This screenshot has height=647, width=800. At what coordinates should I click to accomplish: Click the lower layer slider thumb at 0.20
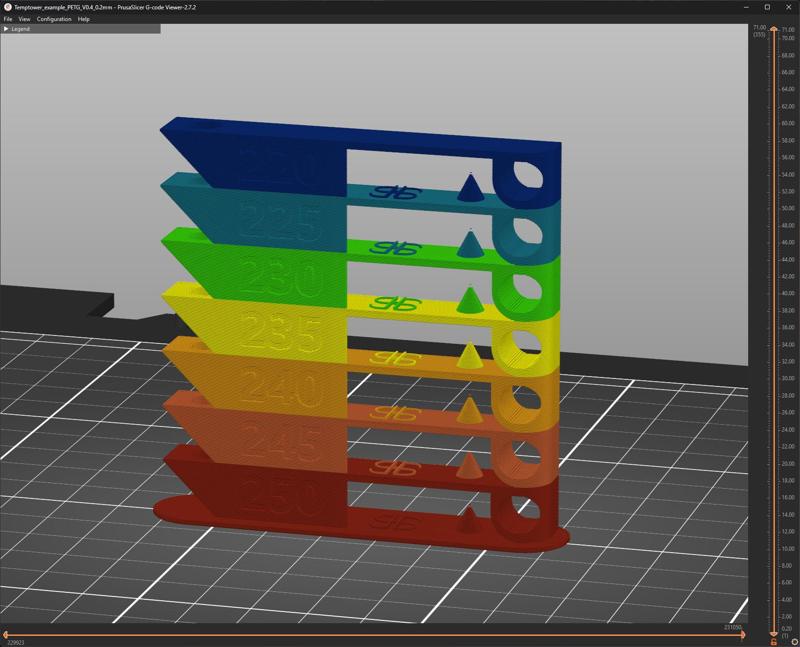(773, 633)
